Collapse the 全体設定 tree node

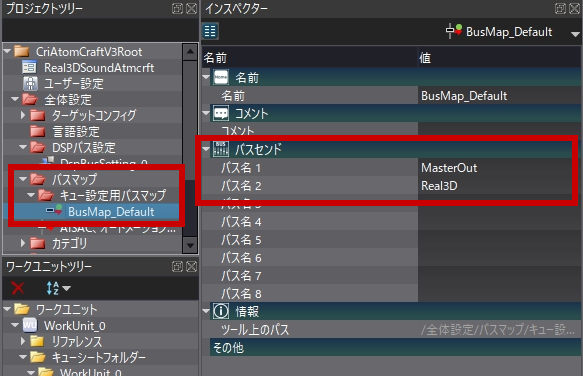15,99
